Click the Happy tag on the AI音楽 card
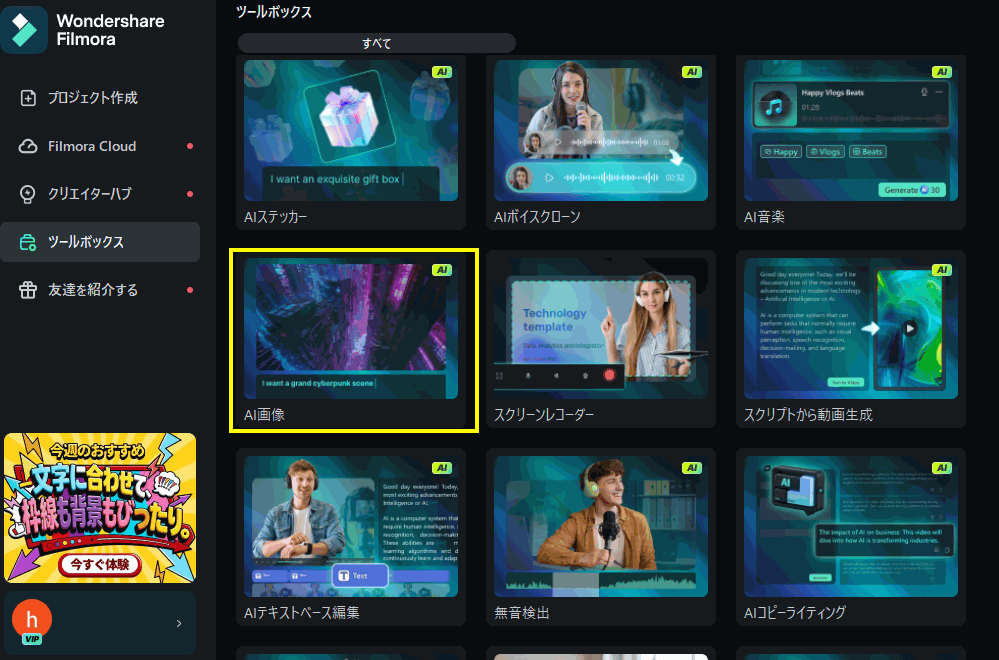Image resolution: width=999 pixels, height=660 pixels. (x=780, y=152)
